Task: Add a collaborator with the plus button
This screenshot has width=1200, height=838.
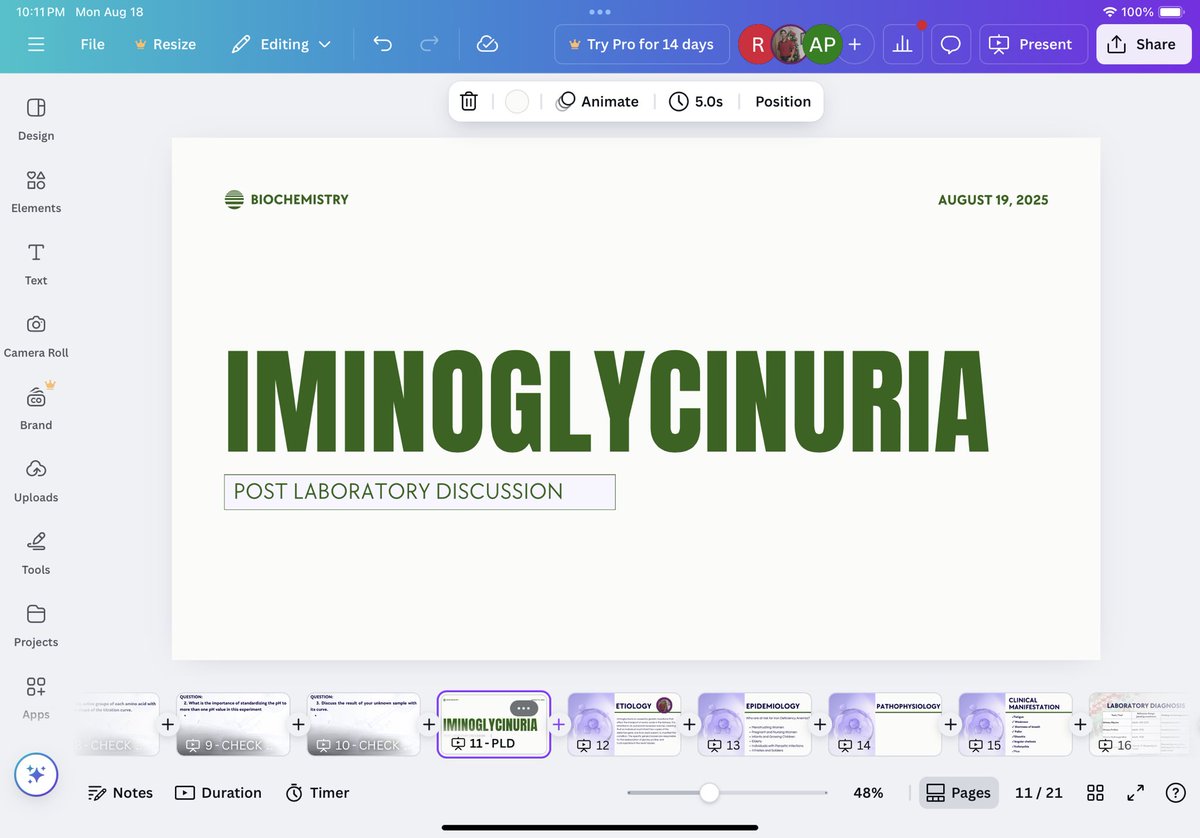Action: 855,44
